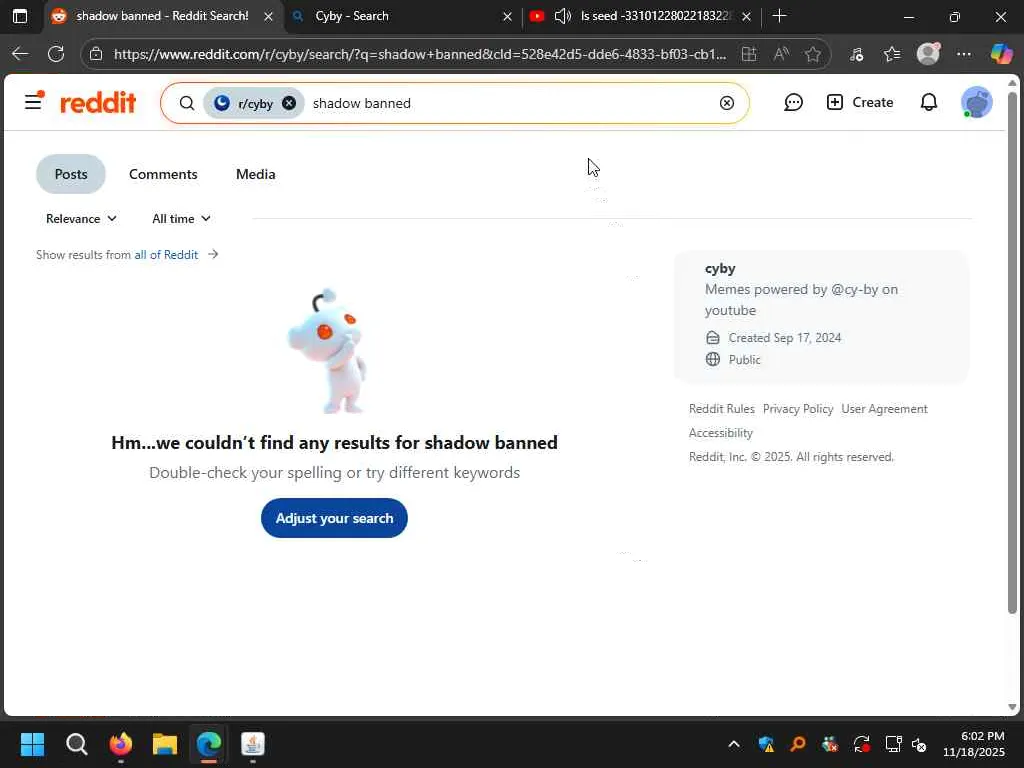Viewport: 1024px width, 768px height.
Task: Open the music note extension icon in toolbar
Action: (856, 54)
